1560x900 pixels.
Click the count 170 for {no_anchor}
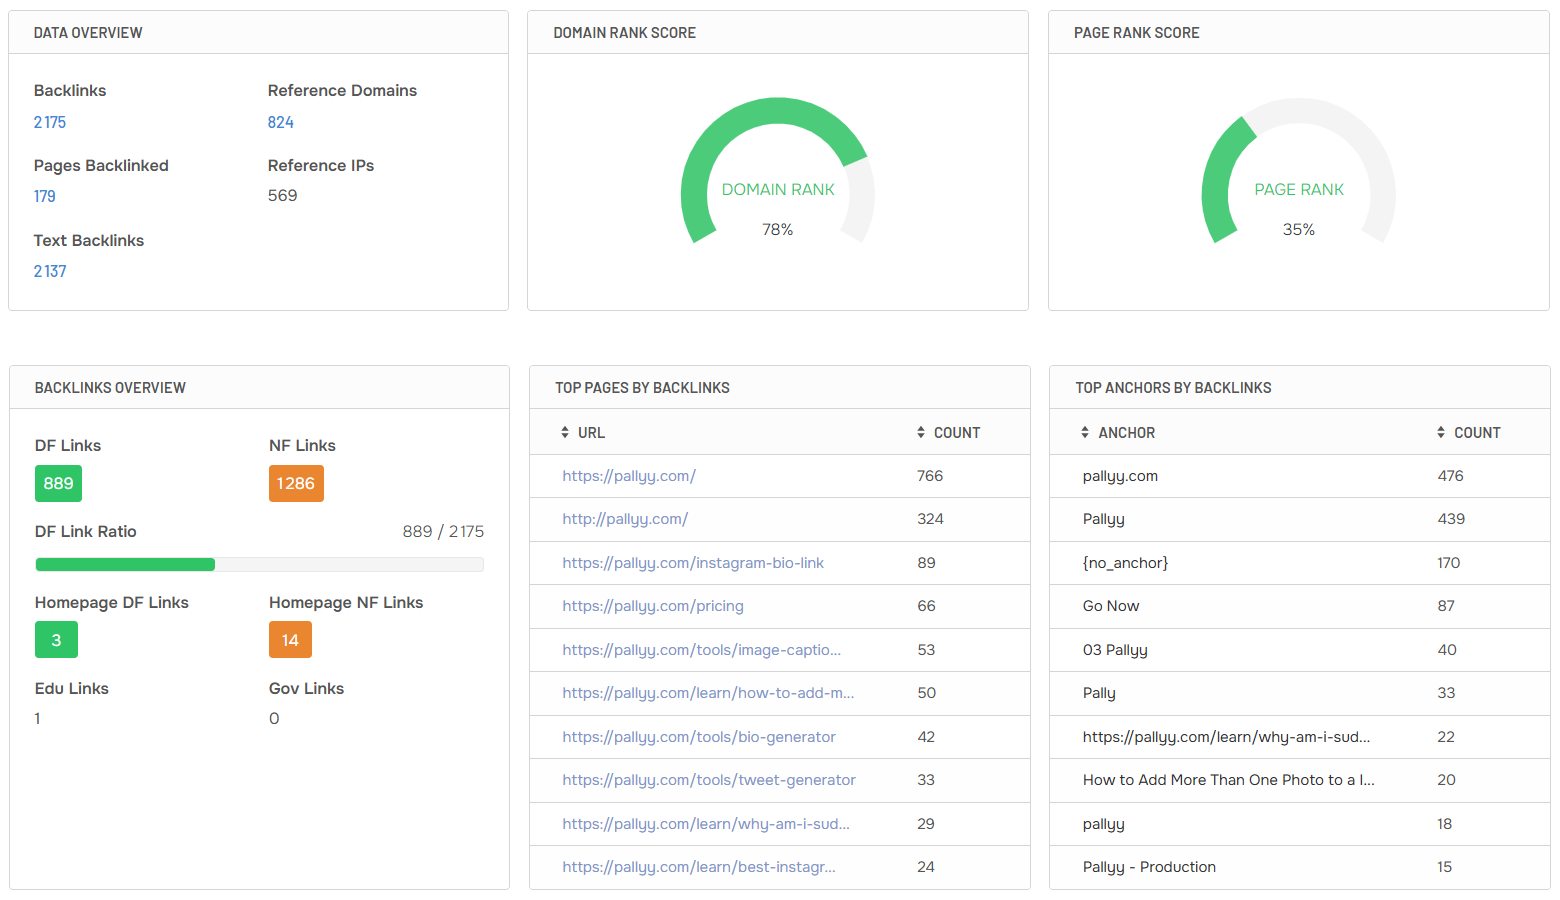point(1449,563)
